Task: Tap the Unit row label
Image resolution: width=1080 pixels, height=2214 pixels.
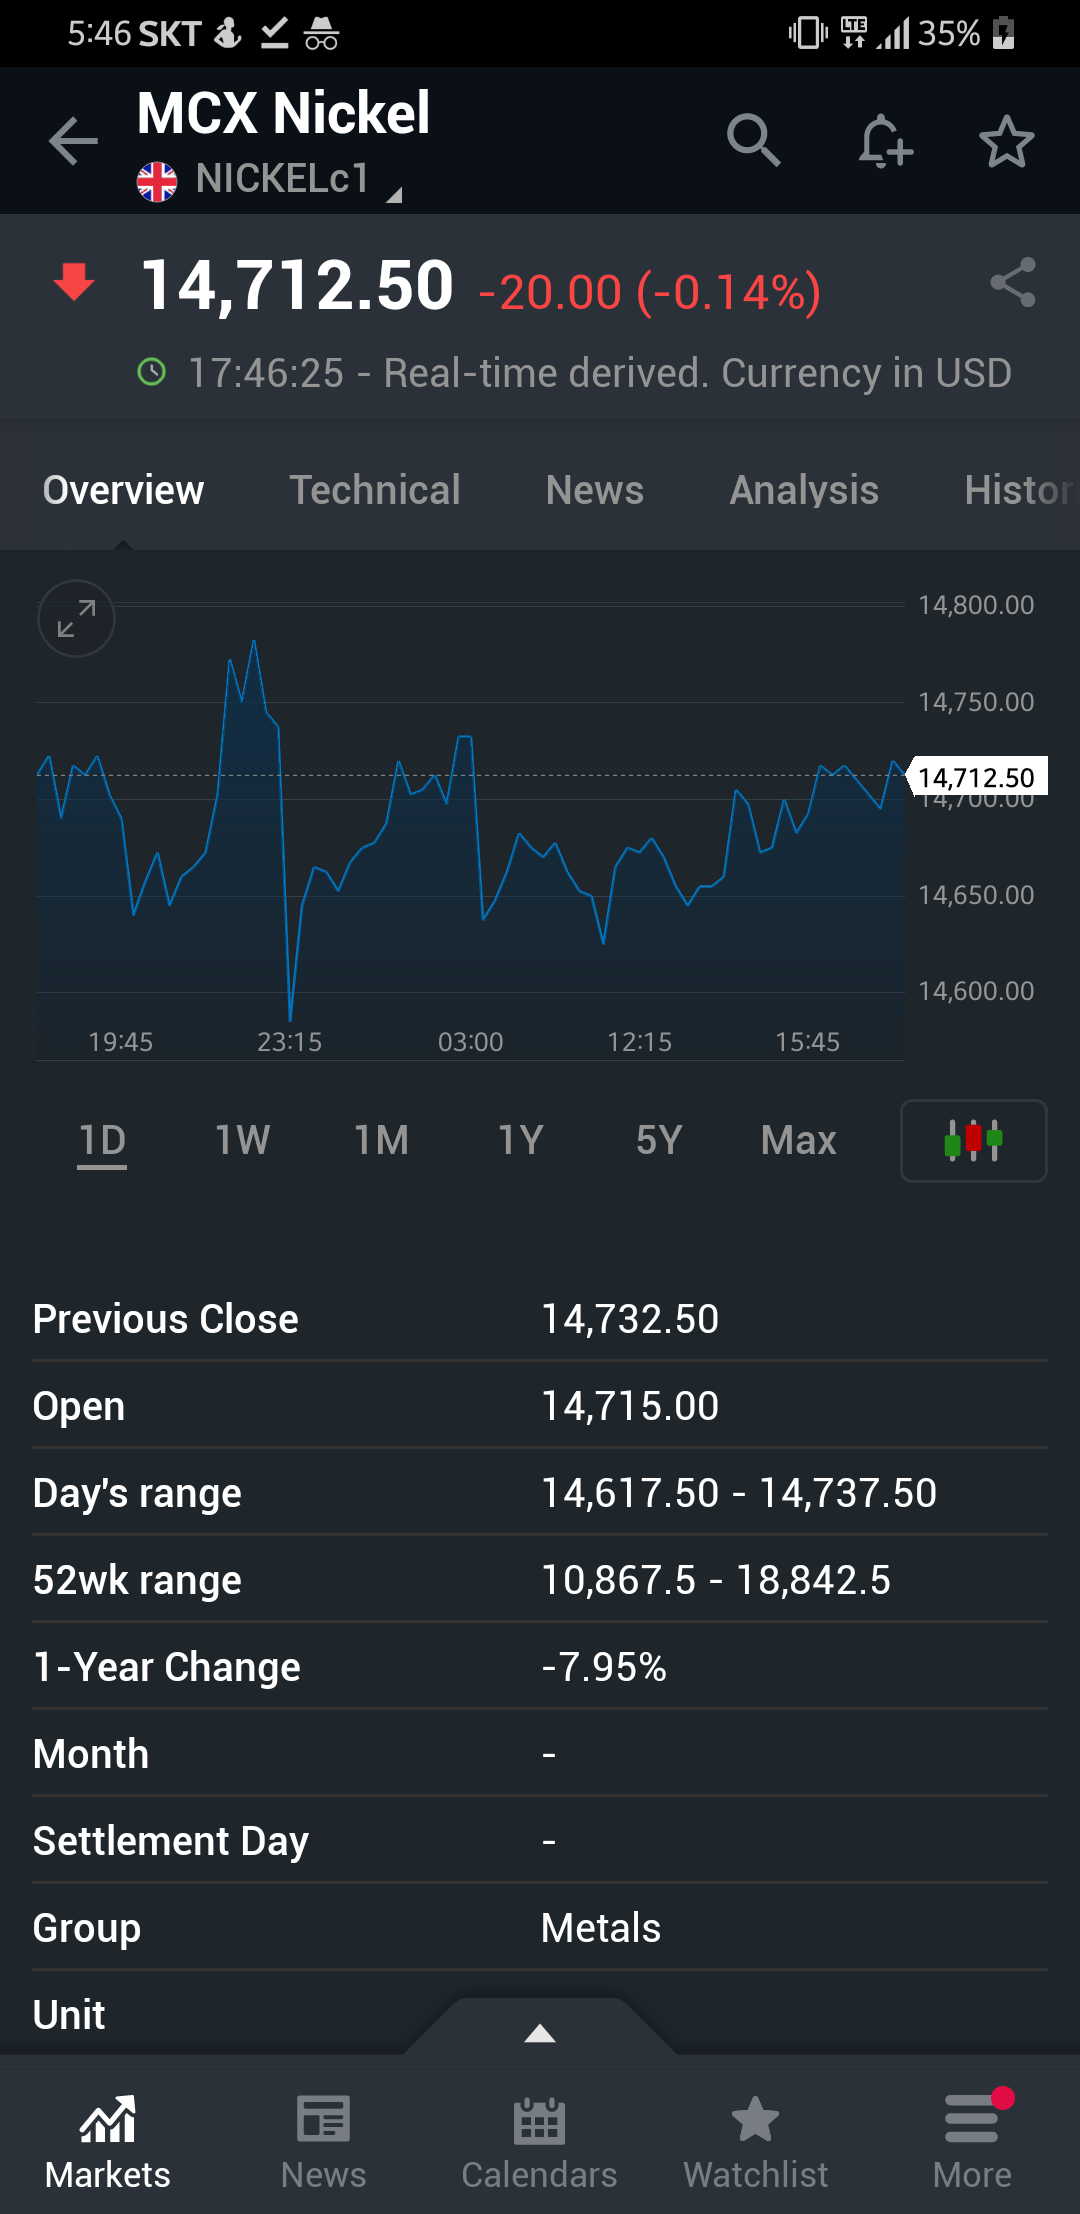Action: 69,2015
